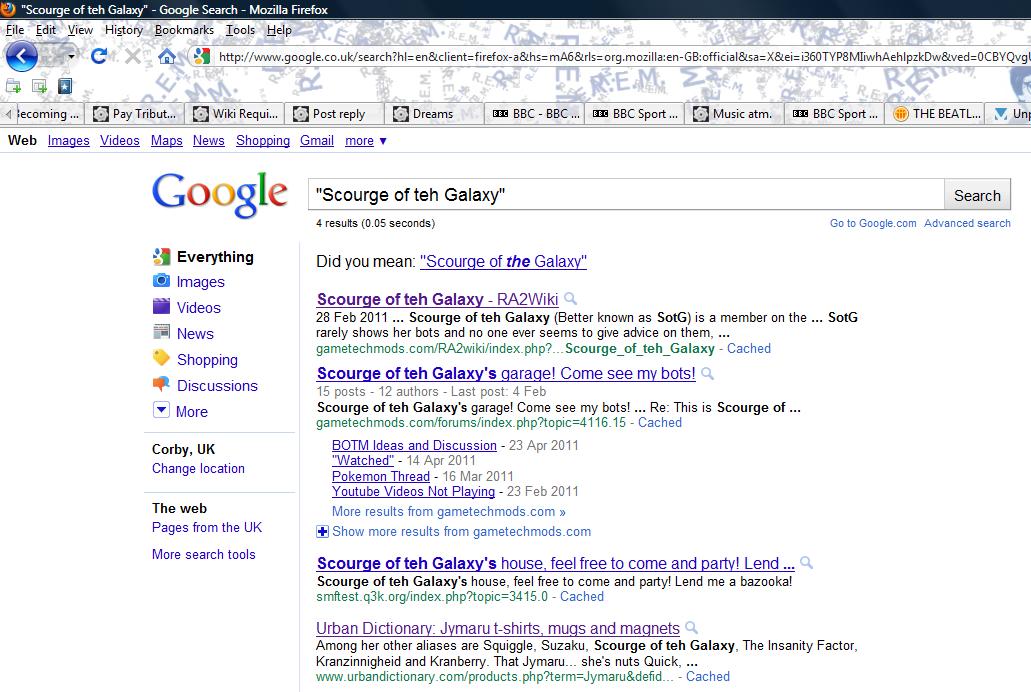
Task: Open the Tools menu
Action: (240, 30)
